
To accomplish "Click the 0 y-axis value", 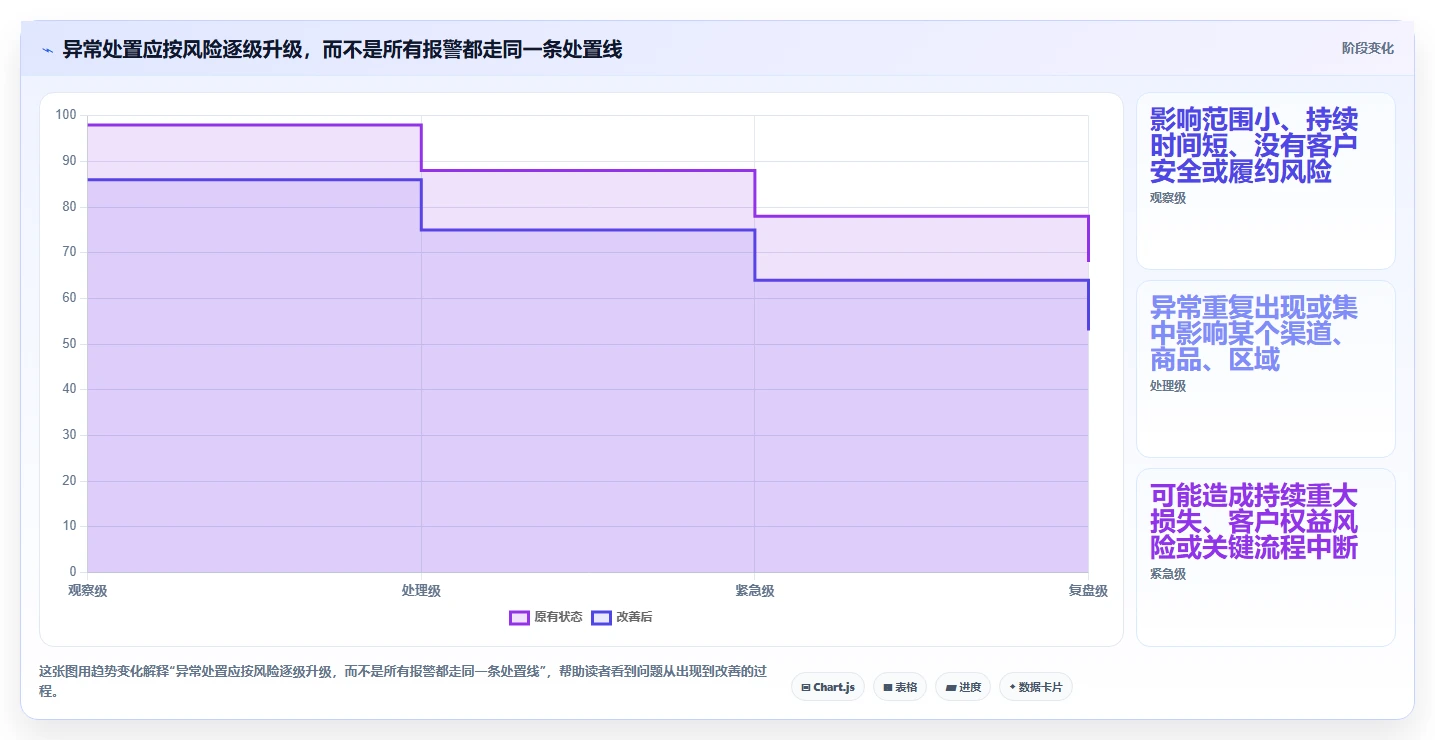I will click(73, 571).
